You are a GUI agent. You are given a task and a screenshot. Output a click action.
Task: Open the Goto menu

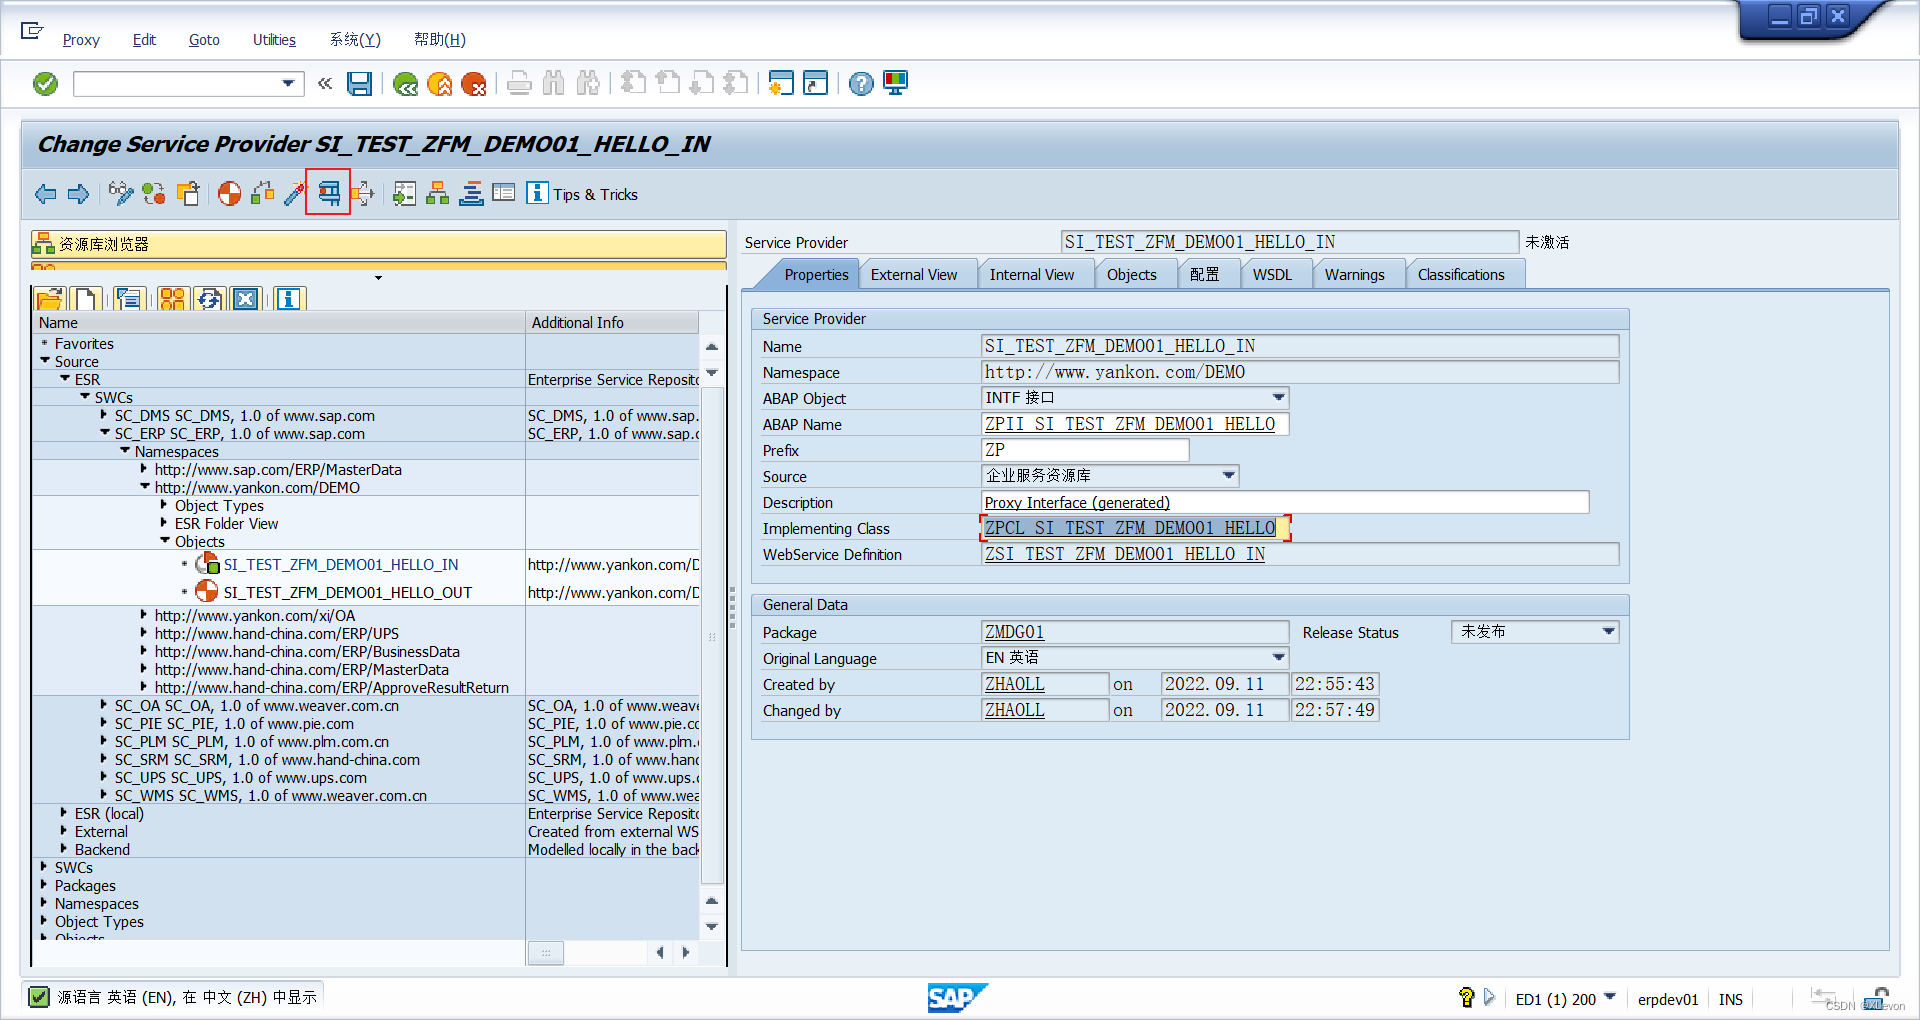[x=204, y=40]
